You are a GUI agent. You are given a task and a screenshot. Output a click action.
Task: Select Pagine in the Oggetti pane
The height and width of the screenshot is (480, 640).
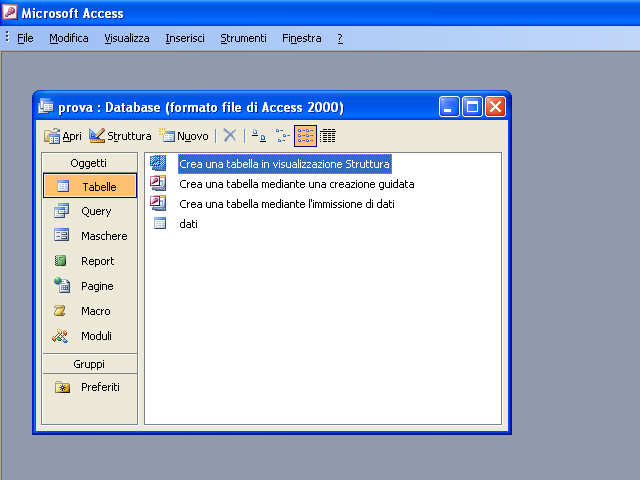tap(90, 286)
